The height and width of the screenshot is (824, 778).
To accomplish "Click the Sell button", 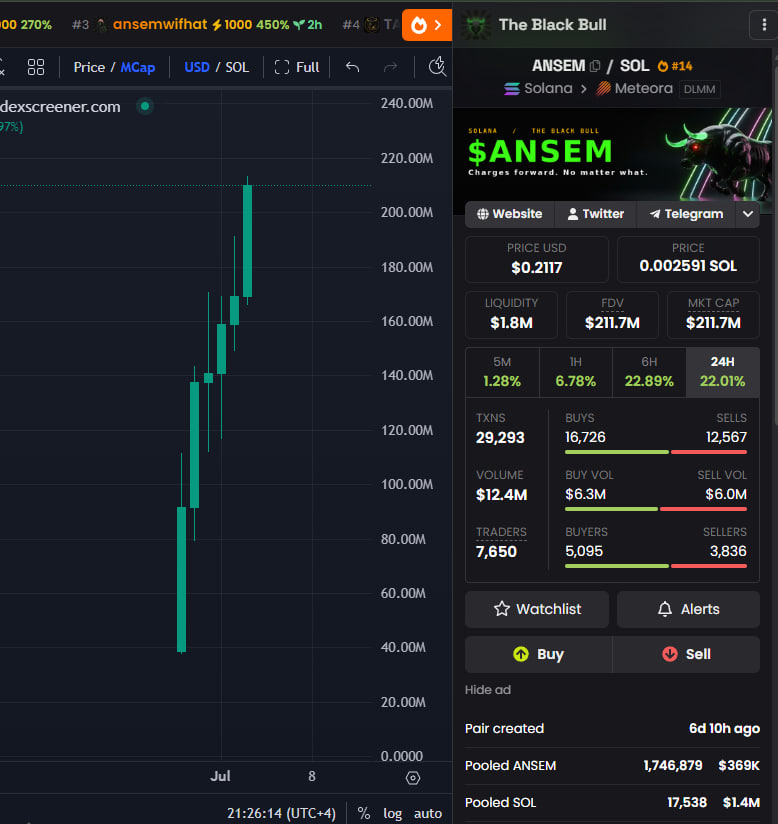I will click(687, 654).
